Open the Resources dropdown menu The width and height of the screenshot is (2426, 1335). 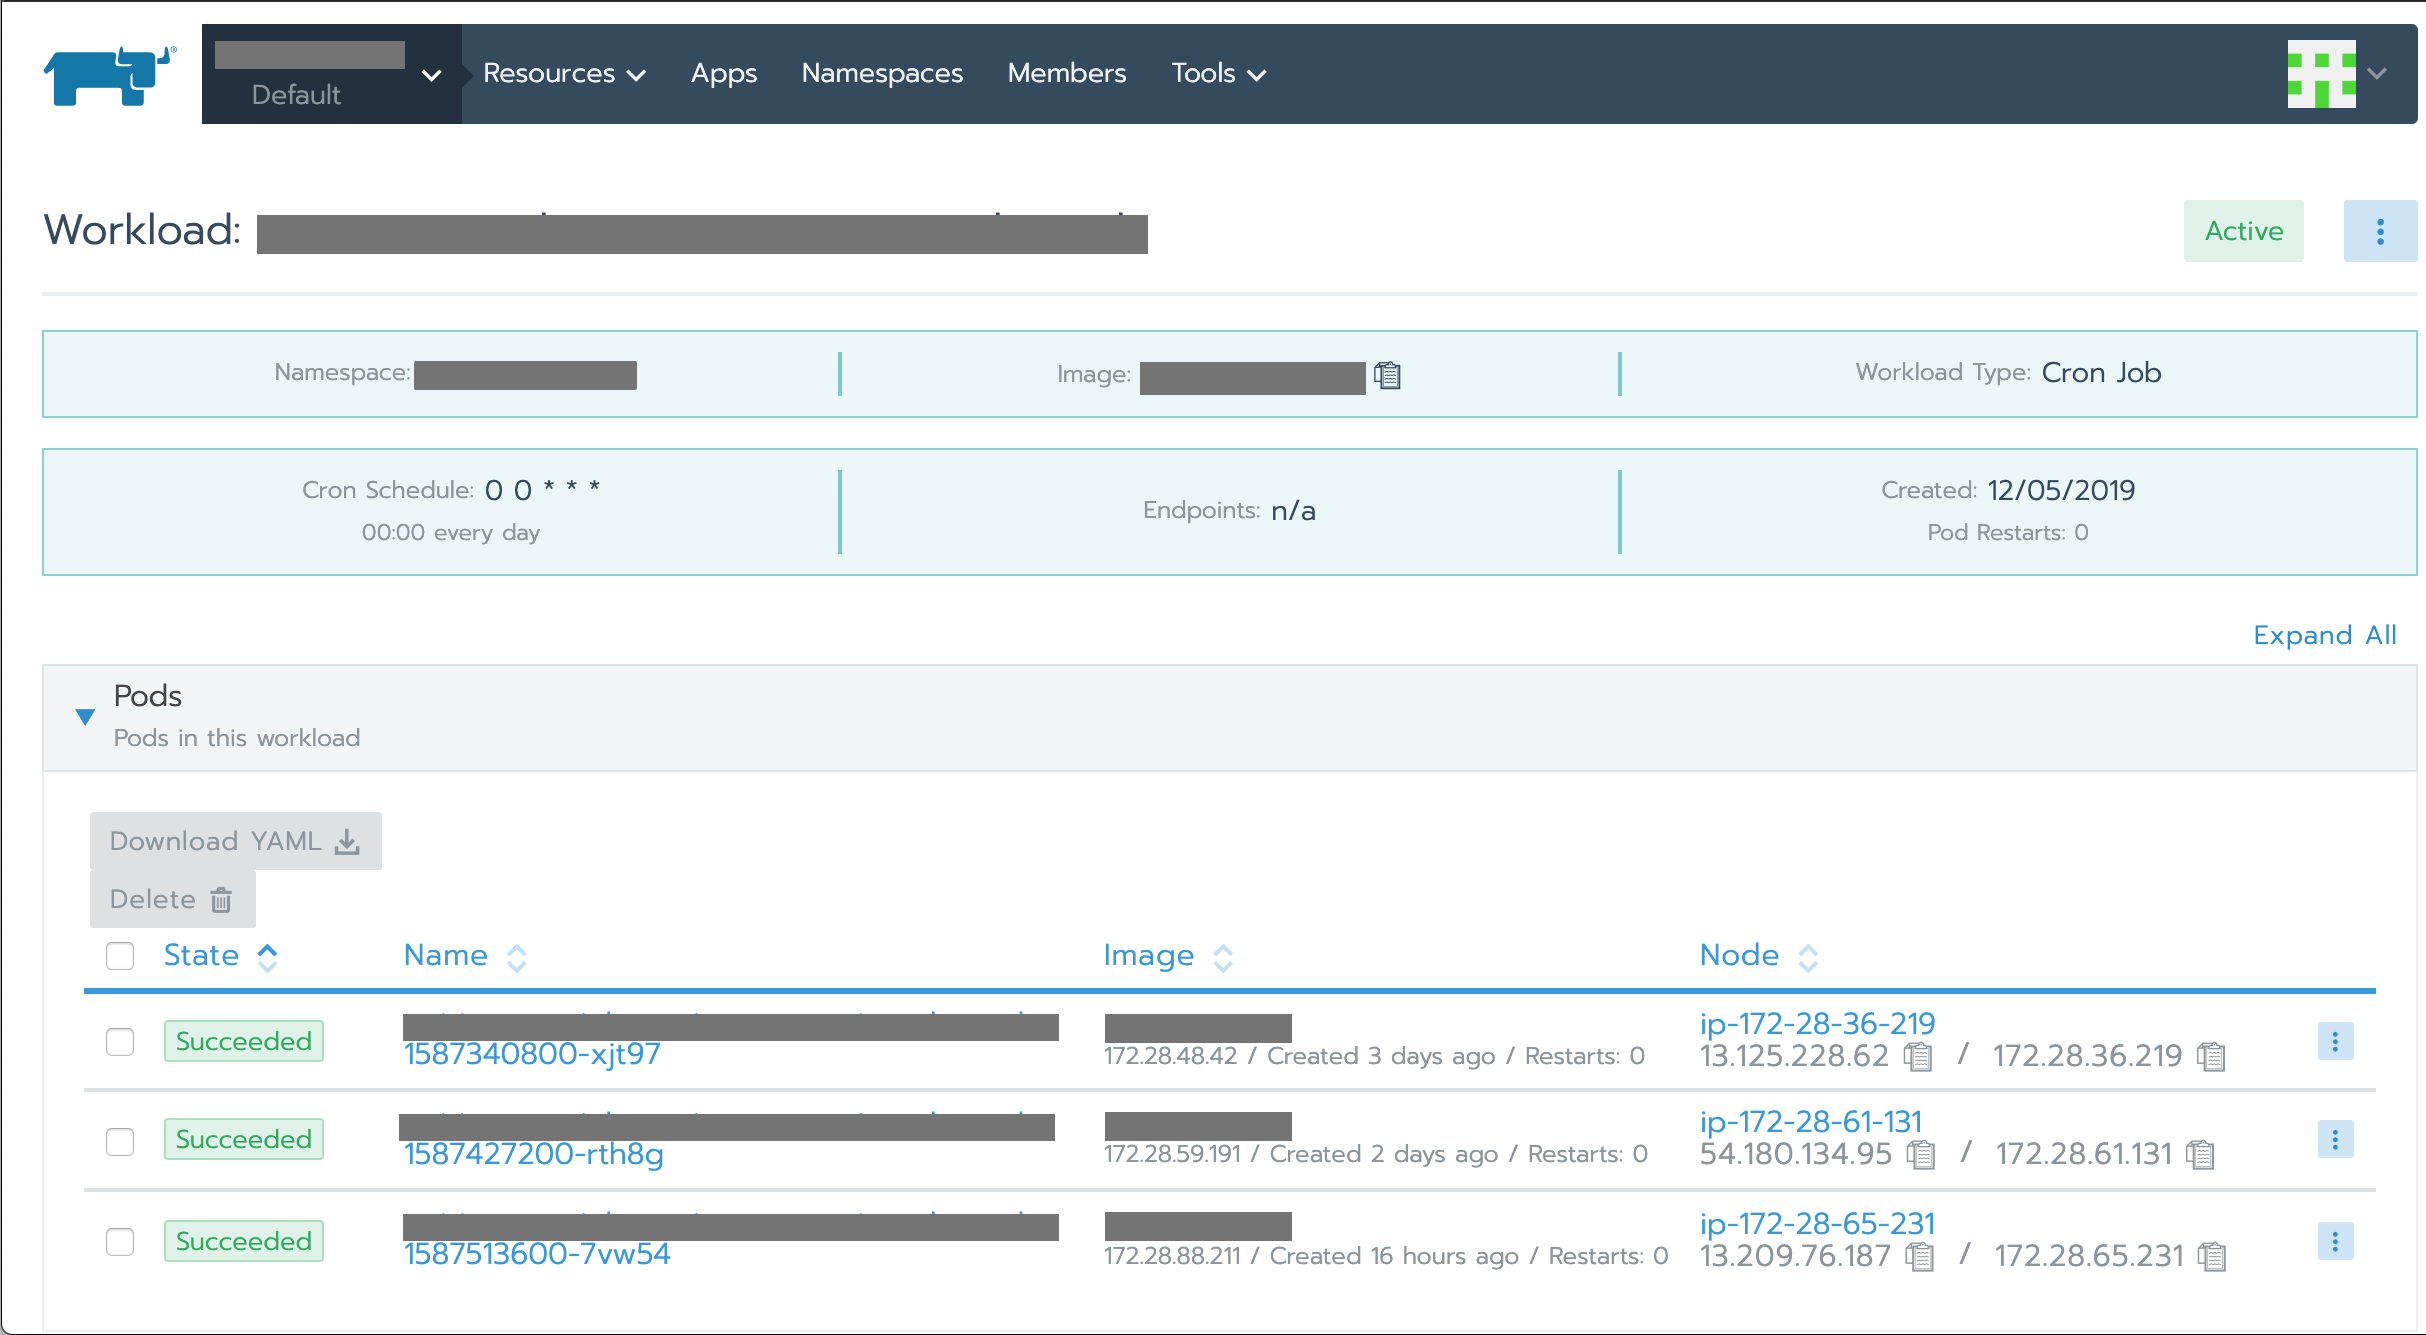click(x=564, y=73)
